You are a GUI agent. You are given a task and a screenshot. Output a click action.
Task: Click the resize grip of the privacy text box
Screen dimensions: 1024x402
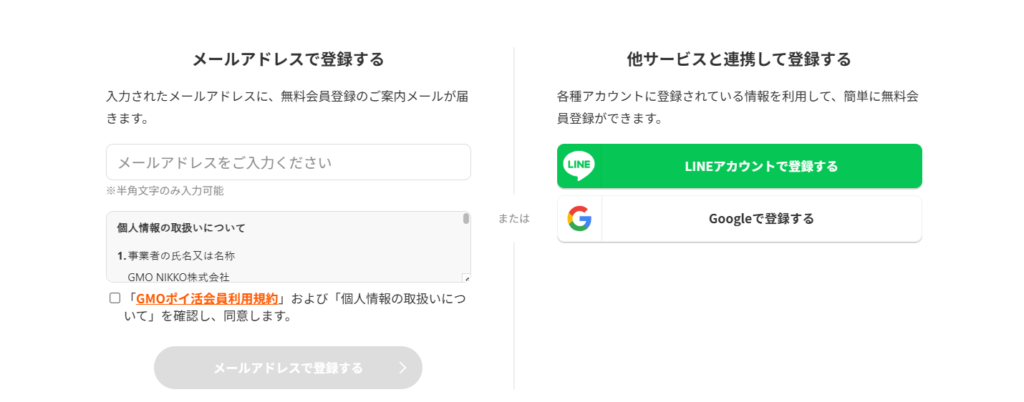(x=466, y=278)
